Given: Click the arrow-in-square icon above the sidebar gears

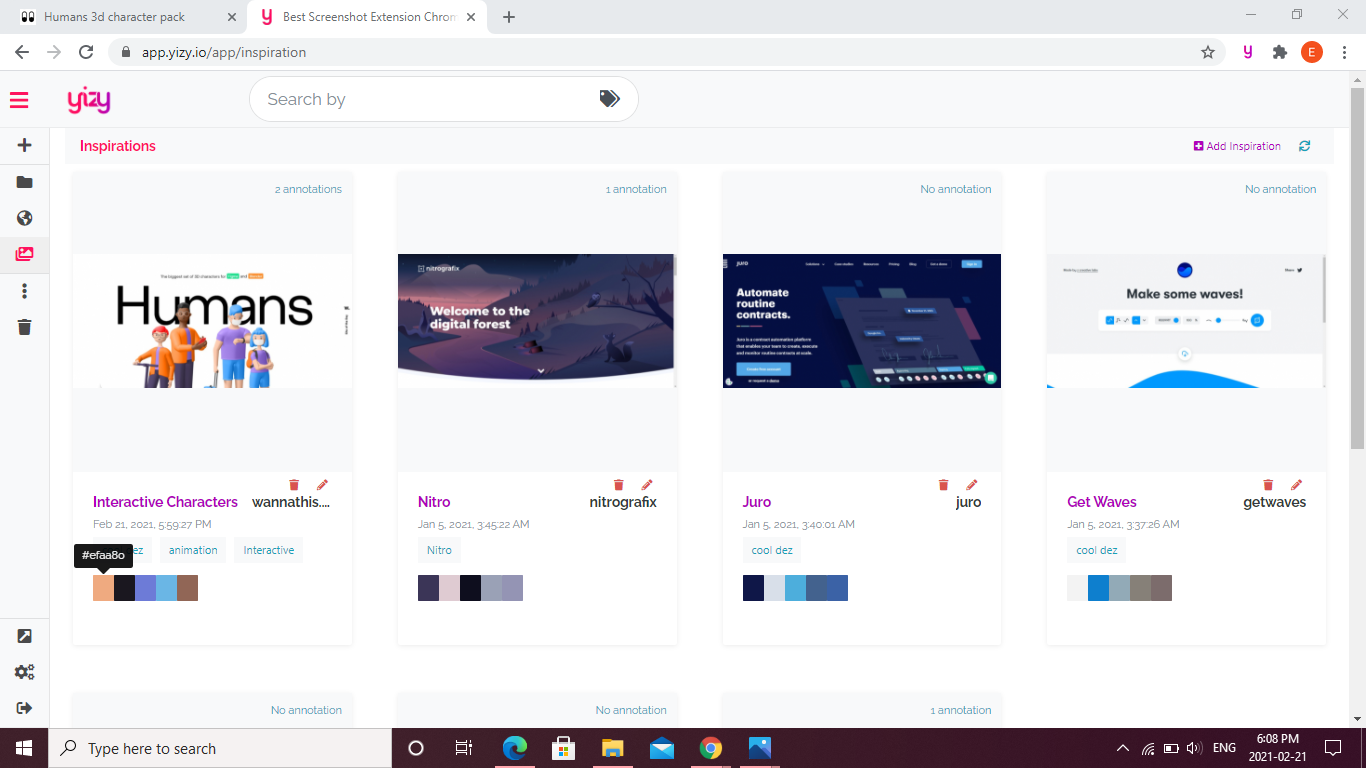Looking at the screenshot, I should click(x=25, y=636).
